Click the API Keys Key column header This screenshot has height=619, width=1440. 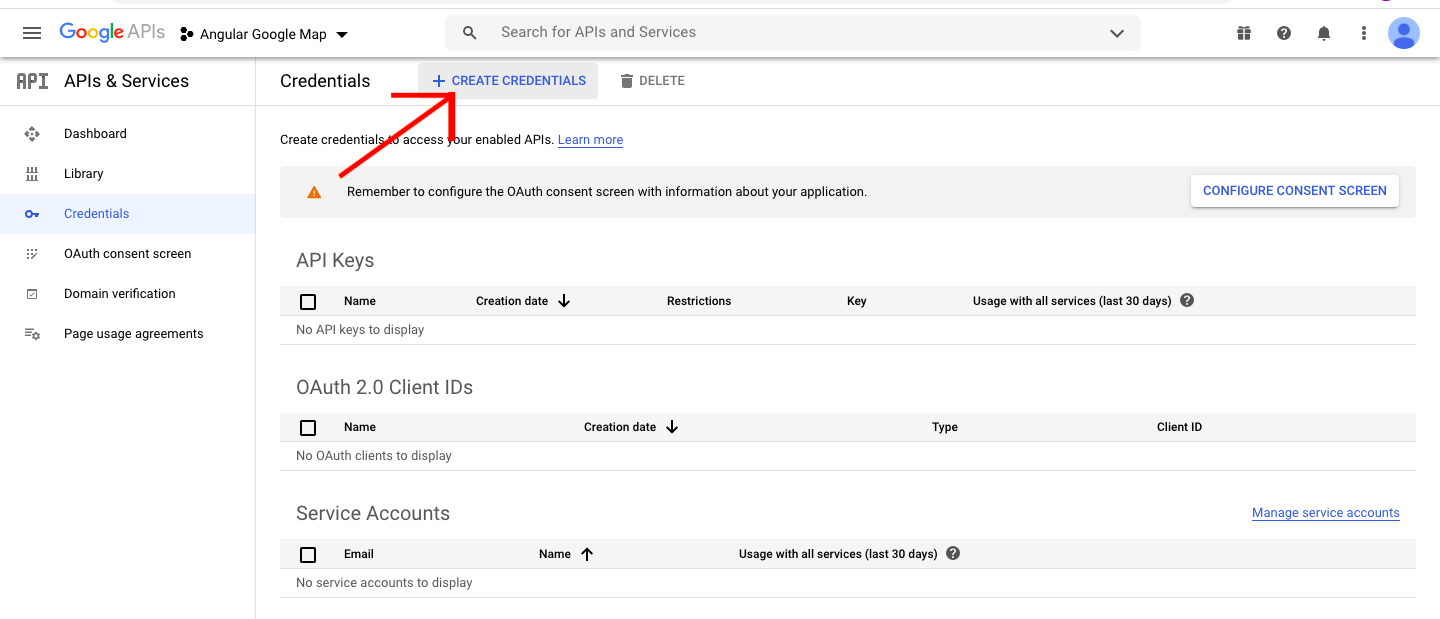pyautogui.click(x=857, y=301)
